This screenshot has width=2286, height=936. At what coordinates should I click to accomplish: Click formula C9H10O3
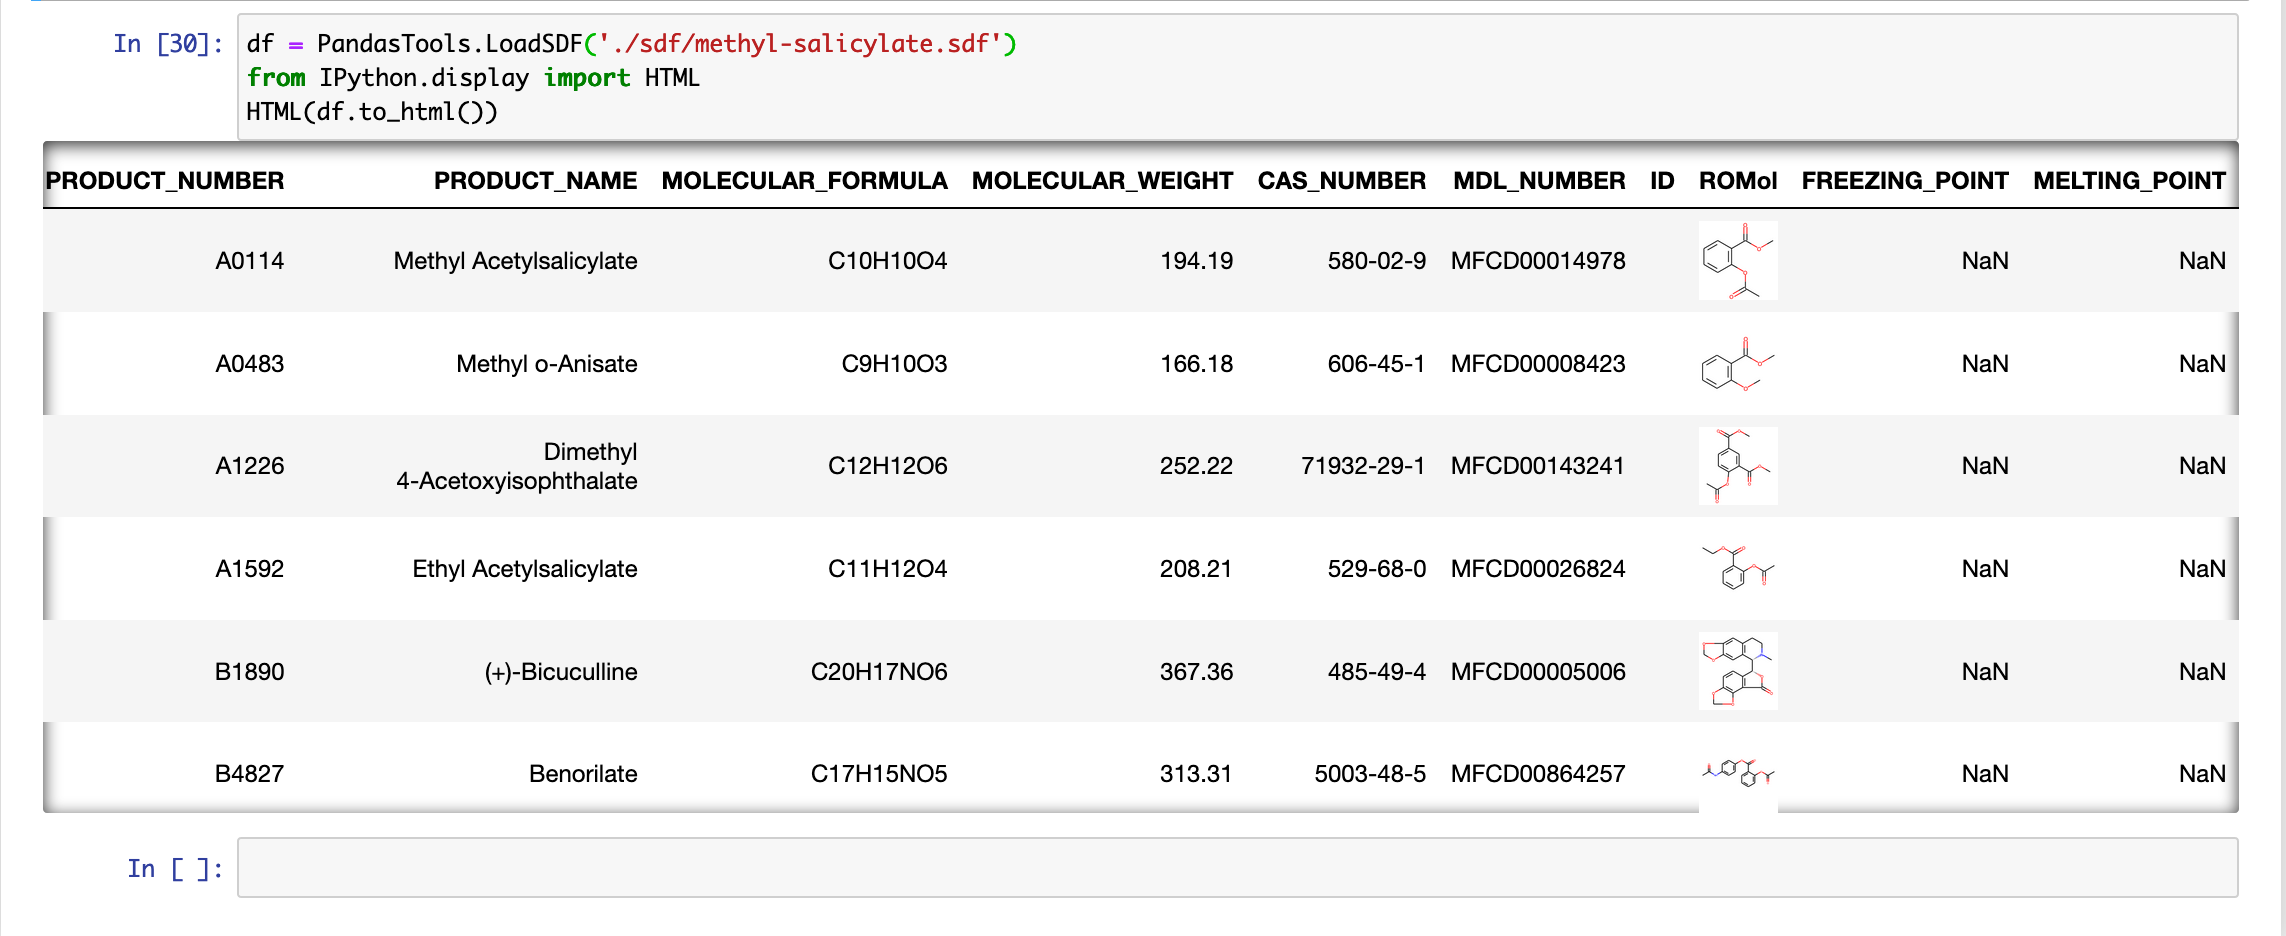click(x=894, y=364)
